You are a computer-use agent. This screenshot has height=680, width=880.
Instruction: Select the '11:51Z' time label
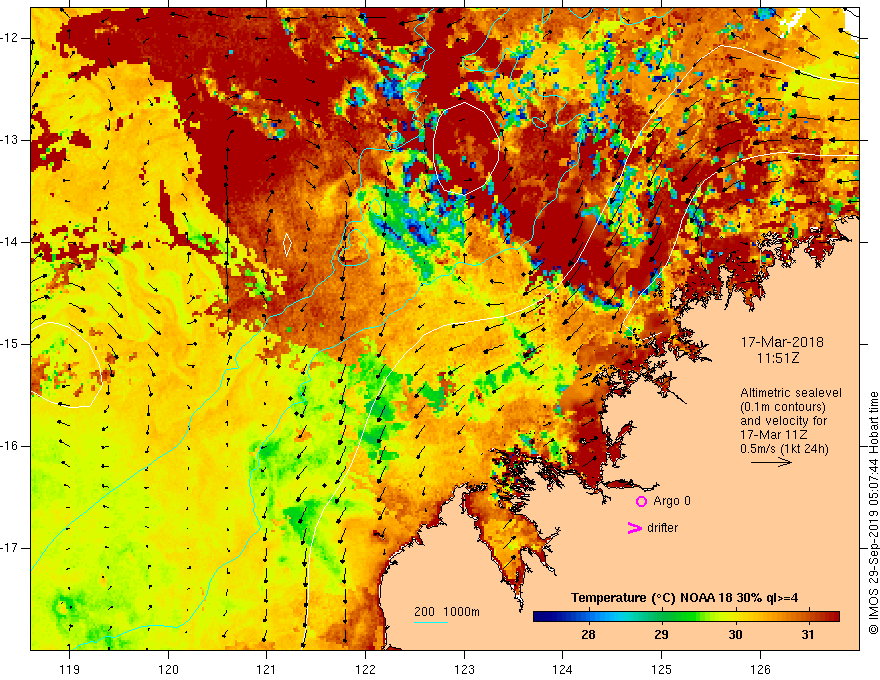click(778, 358)
